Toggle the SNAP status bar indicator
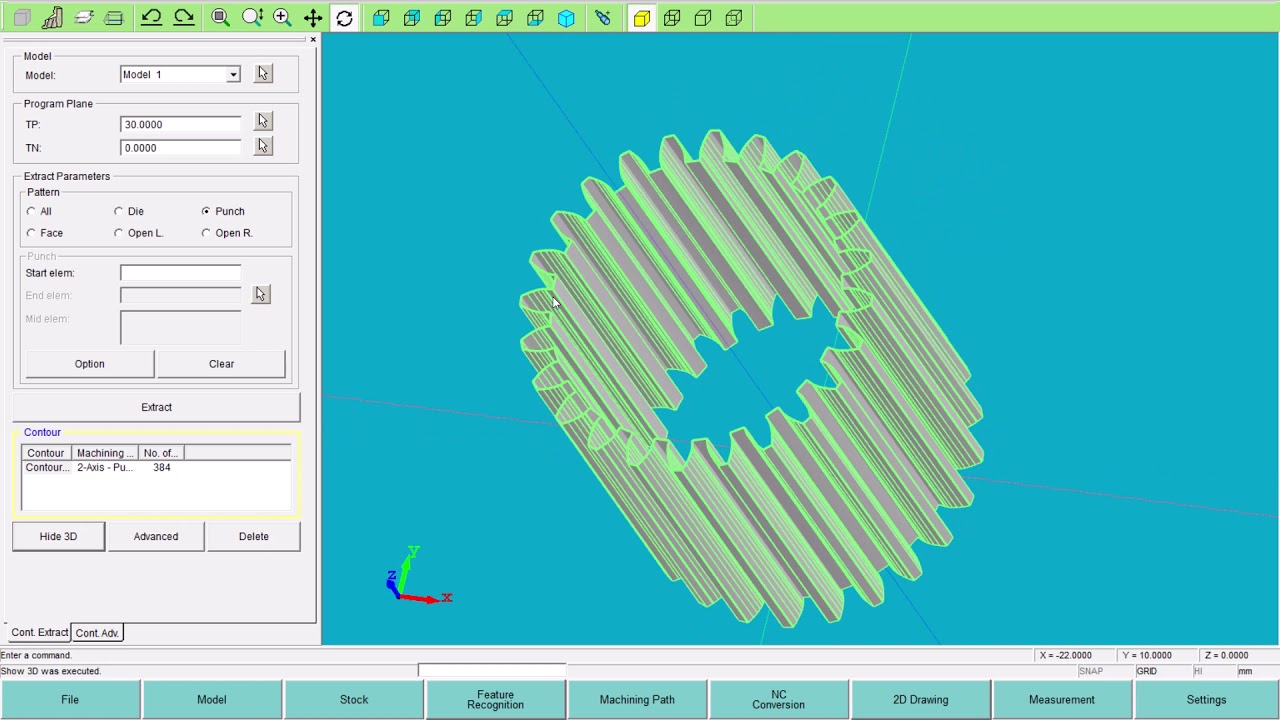Viewport: 1280px width, 720px height. (x=1090, y=671)
